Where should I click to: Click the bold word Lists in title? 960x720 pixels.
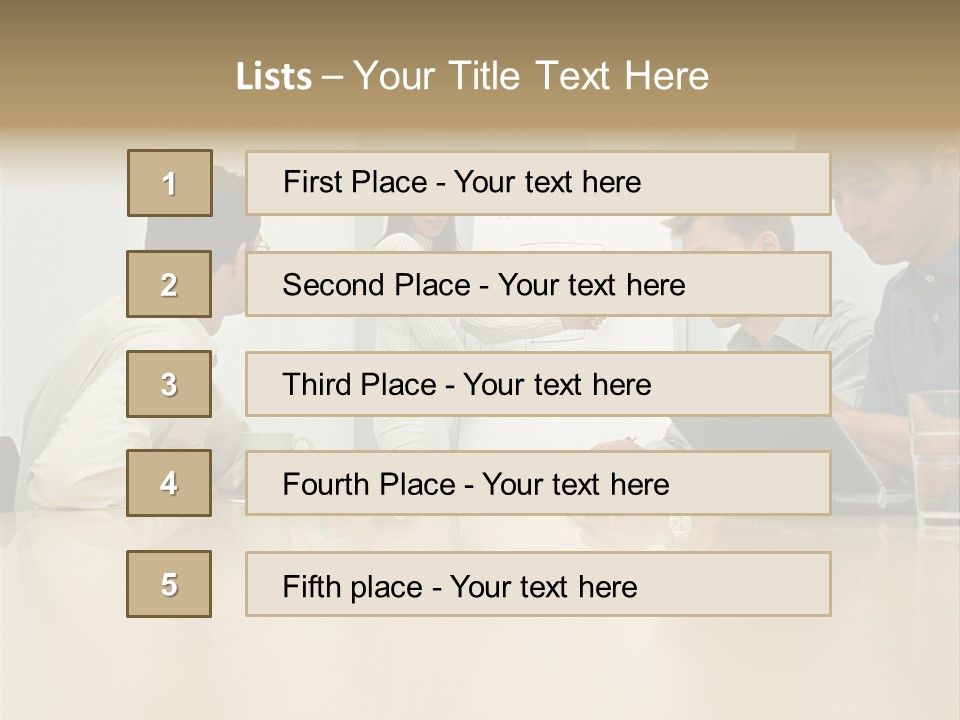pyautogui.click(x=274, y=77)
